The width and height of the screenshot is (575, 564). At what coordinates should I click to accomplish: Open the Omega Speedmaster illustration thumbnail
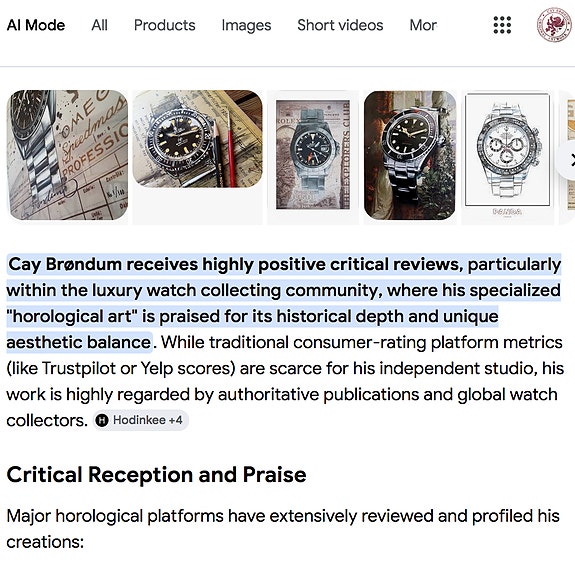(67, 155)
